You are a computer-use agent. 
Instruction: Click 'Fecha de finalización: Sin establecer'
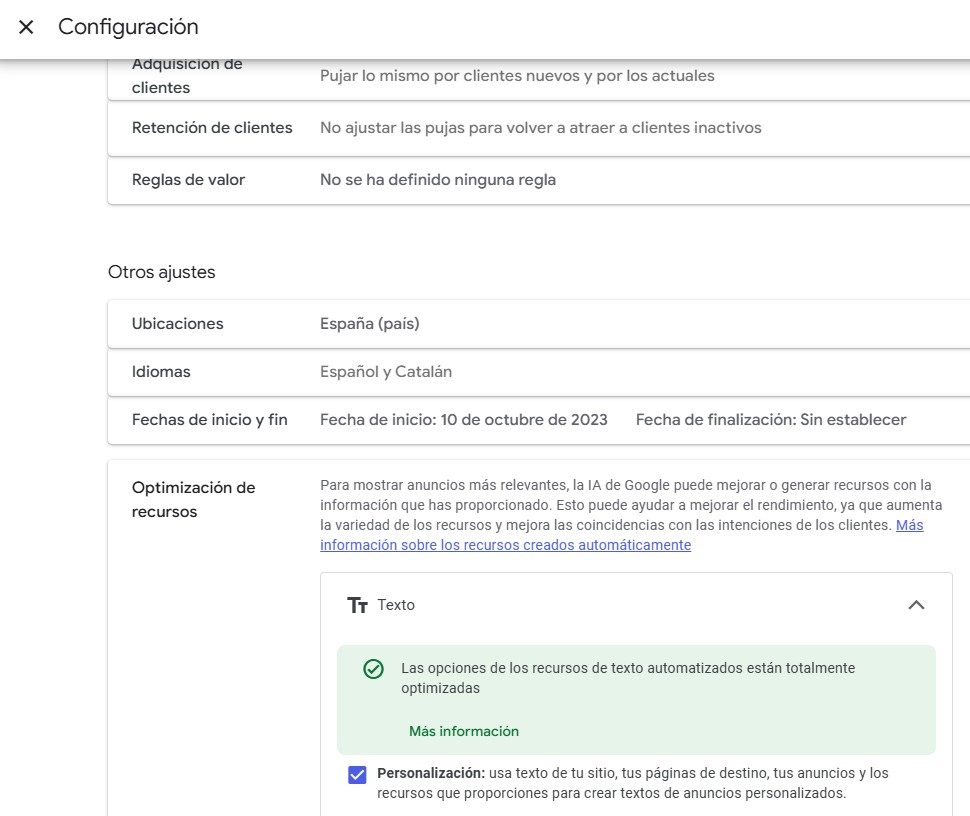[x=771, y=420]
